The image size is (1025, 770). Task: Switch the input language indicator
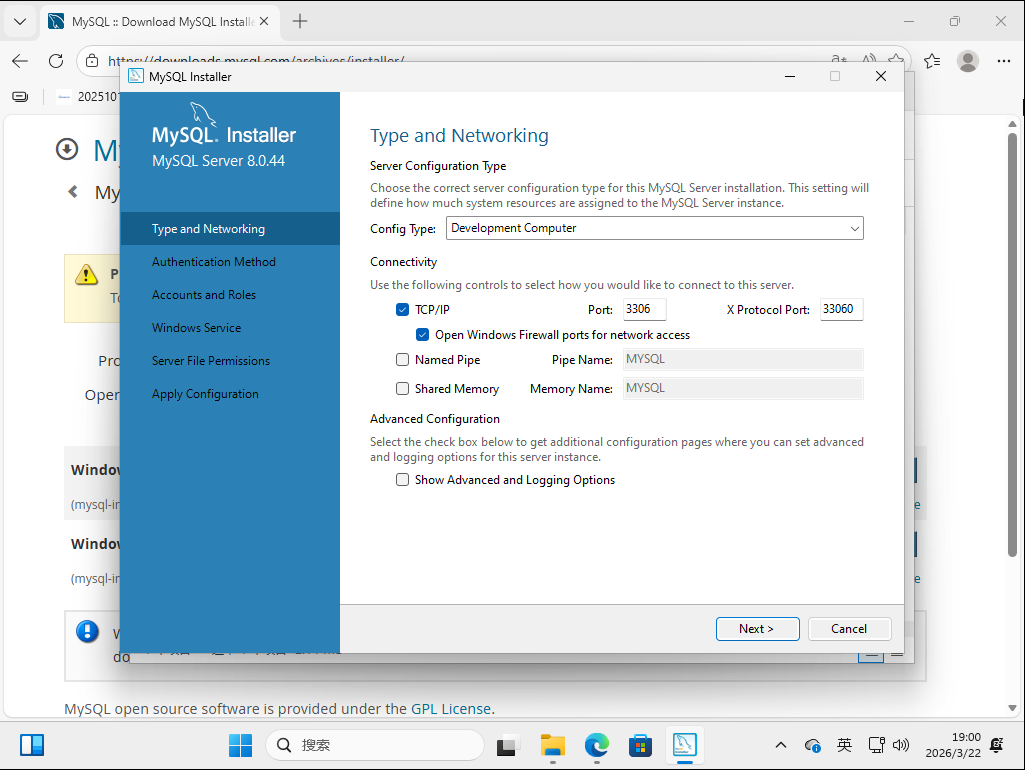845,745
